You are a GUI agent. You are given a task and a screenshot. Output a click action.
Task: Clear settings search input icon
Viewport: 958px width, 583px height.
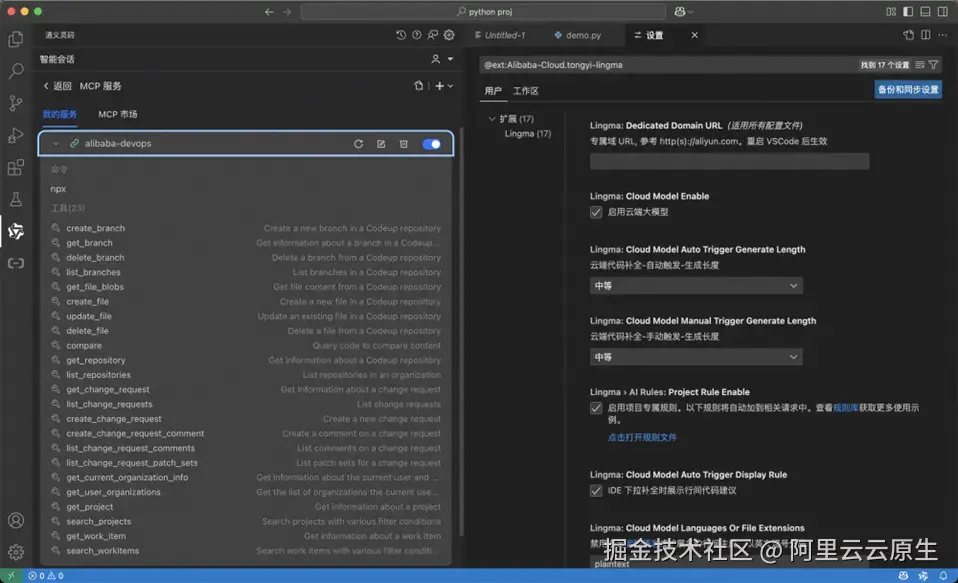[x=920, y=65]
